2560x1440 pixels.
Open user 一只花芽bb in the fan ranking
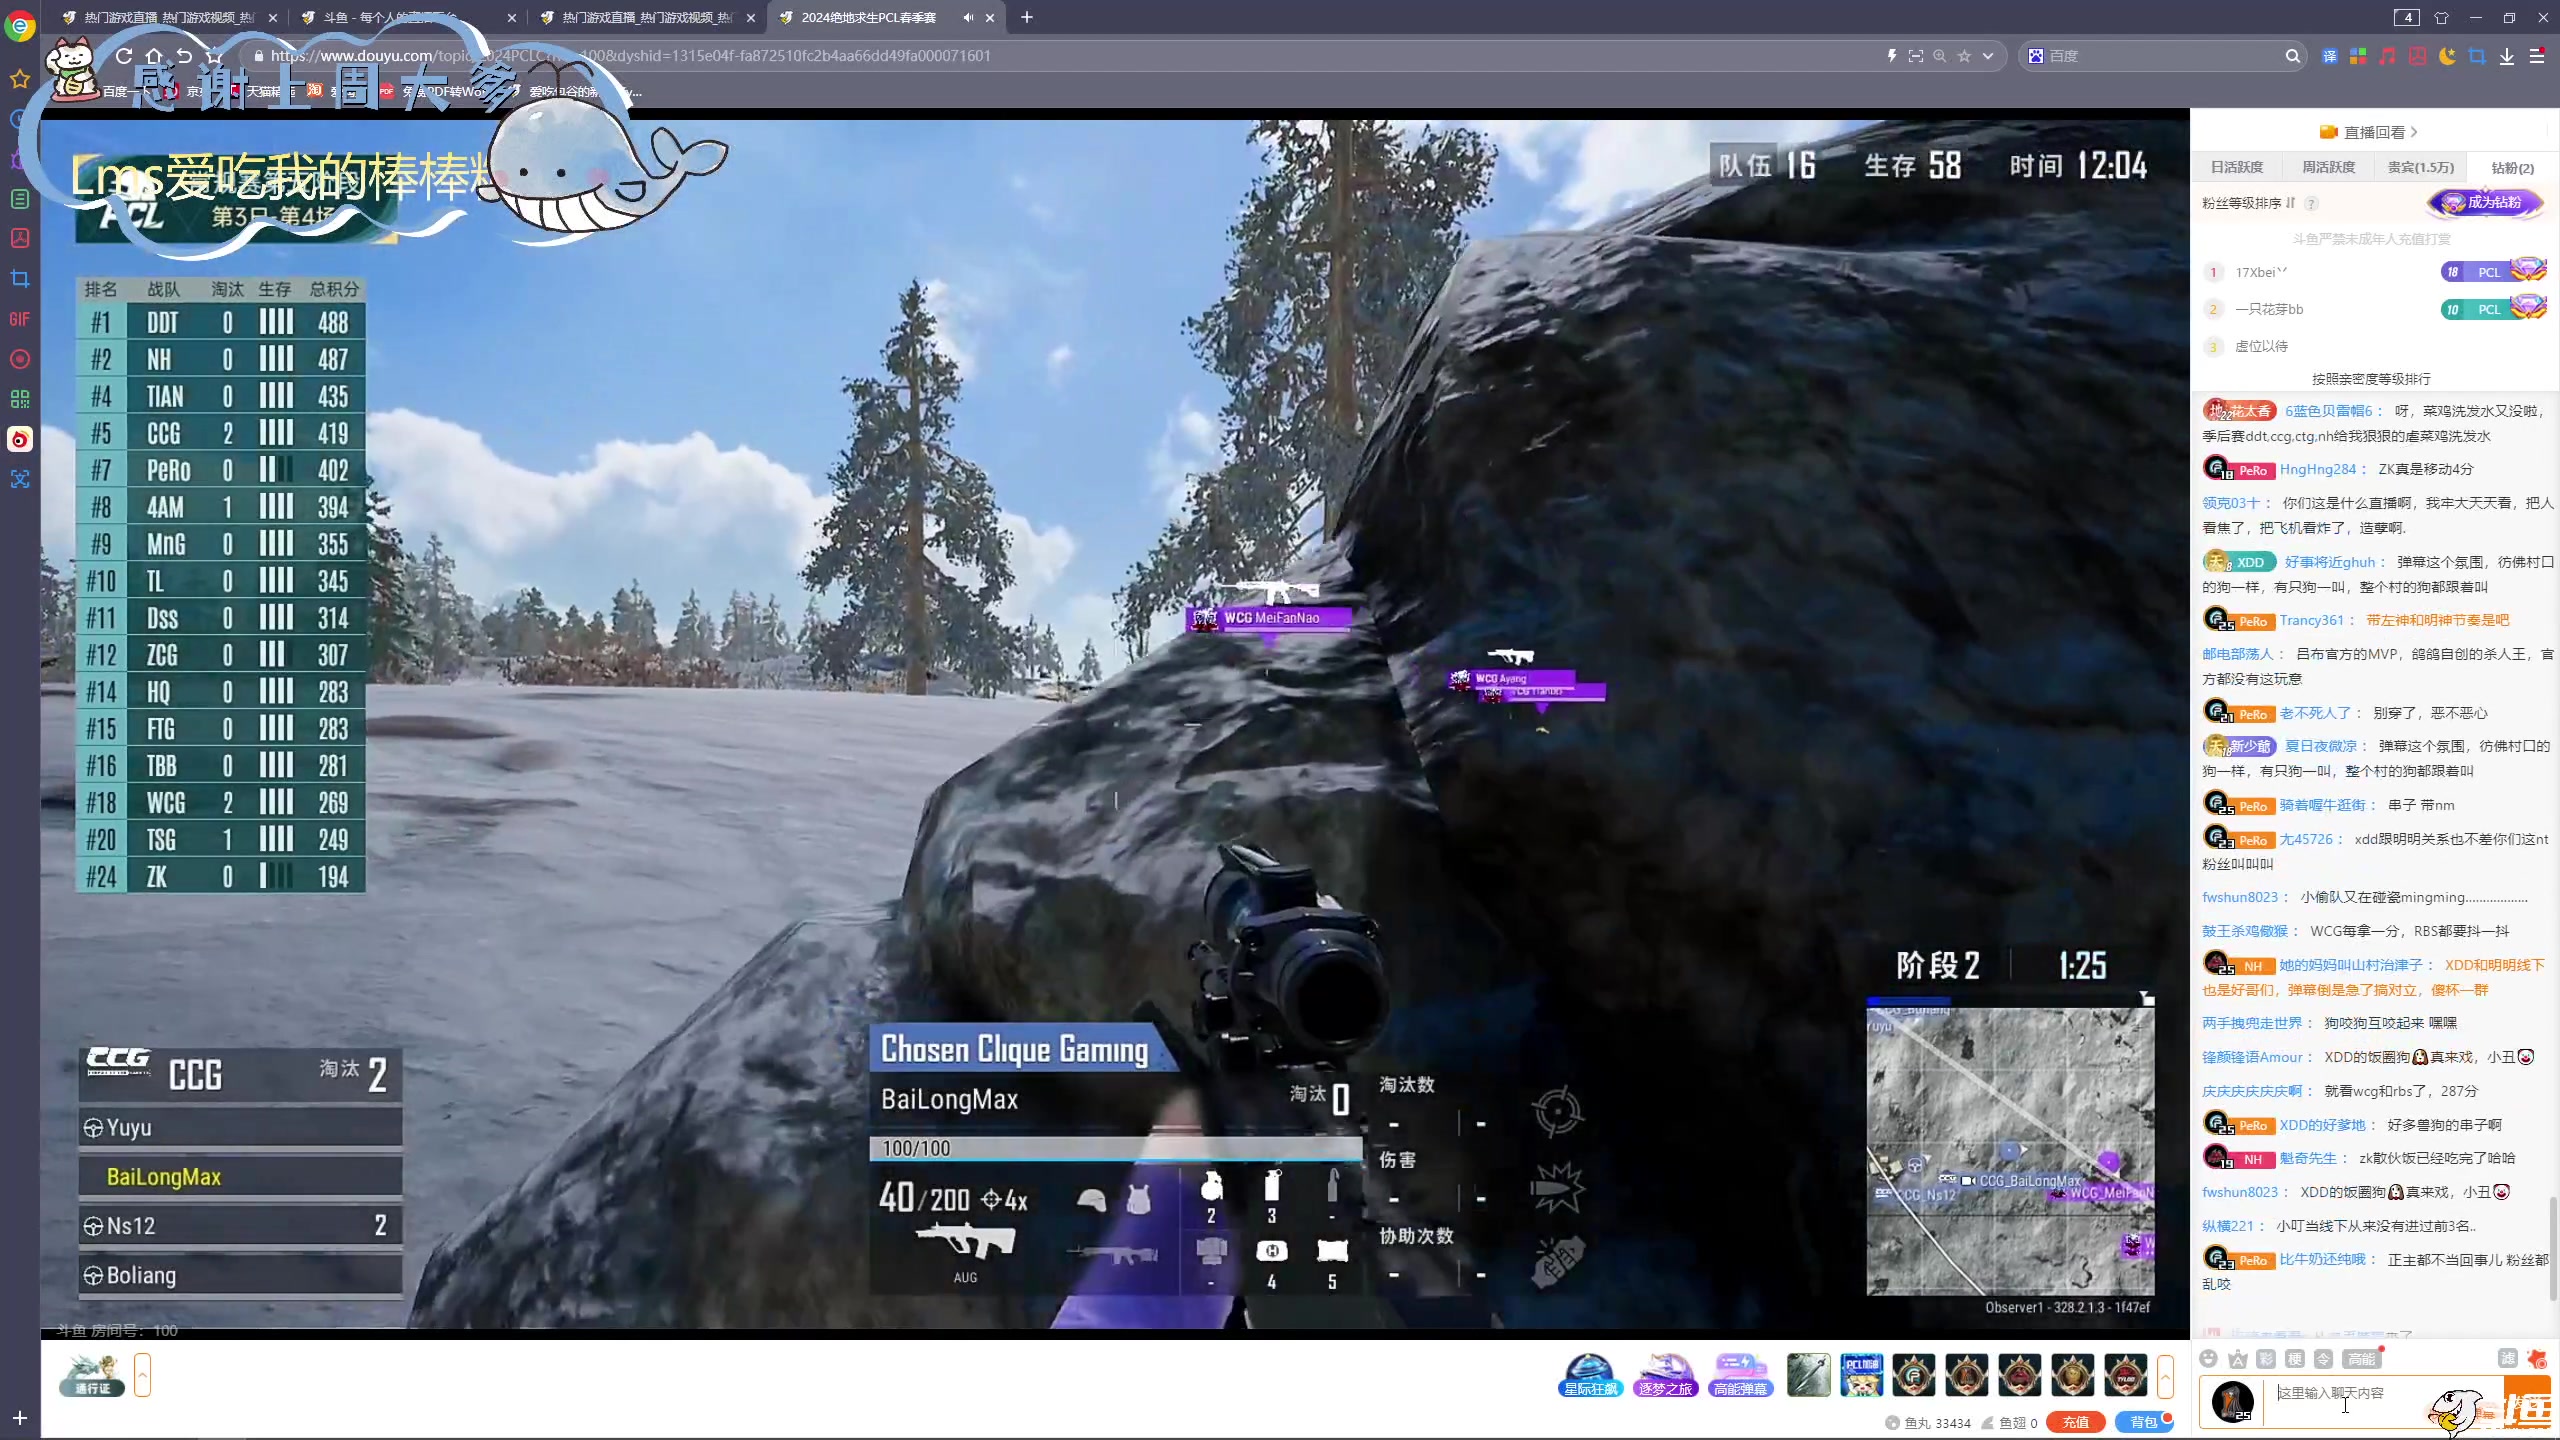(x=2269, y=309)
